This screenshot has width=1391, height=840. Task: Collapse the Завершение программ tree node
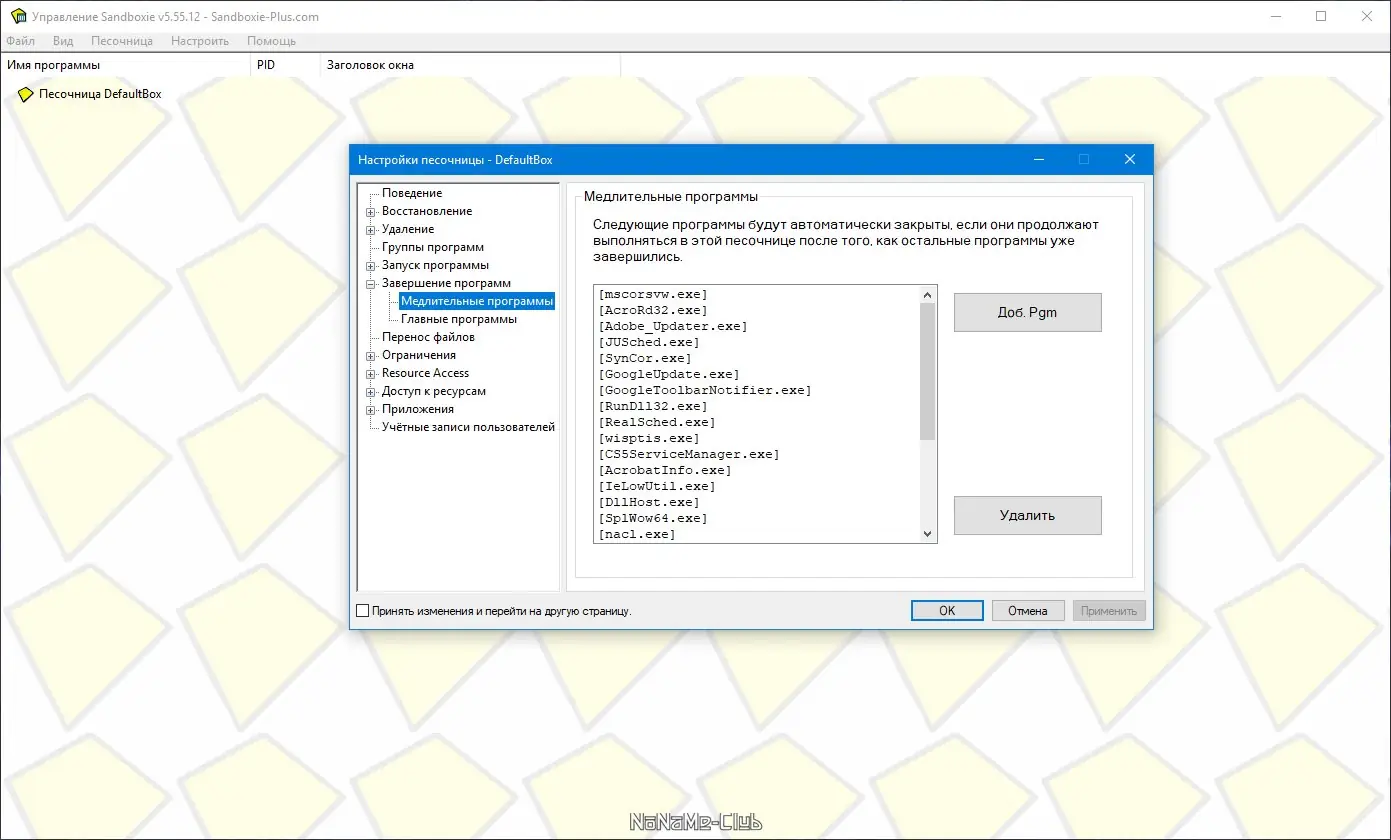tap(371, 284)
